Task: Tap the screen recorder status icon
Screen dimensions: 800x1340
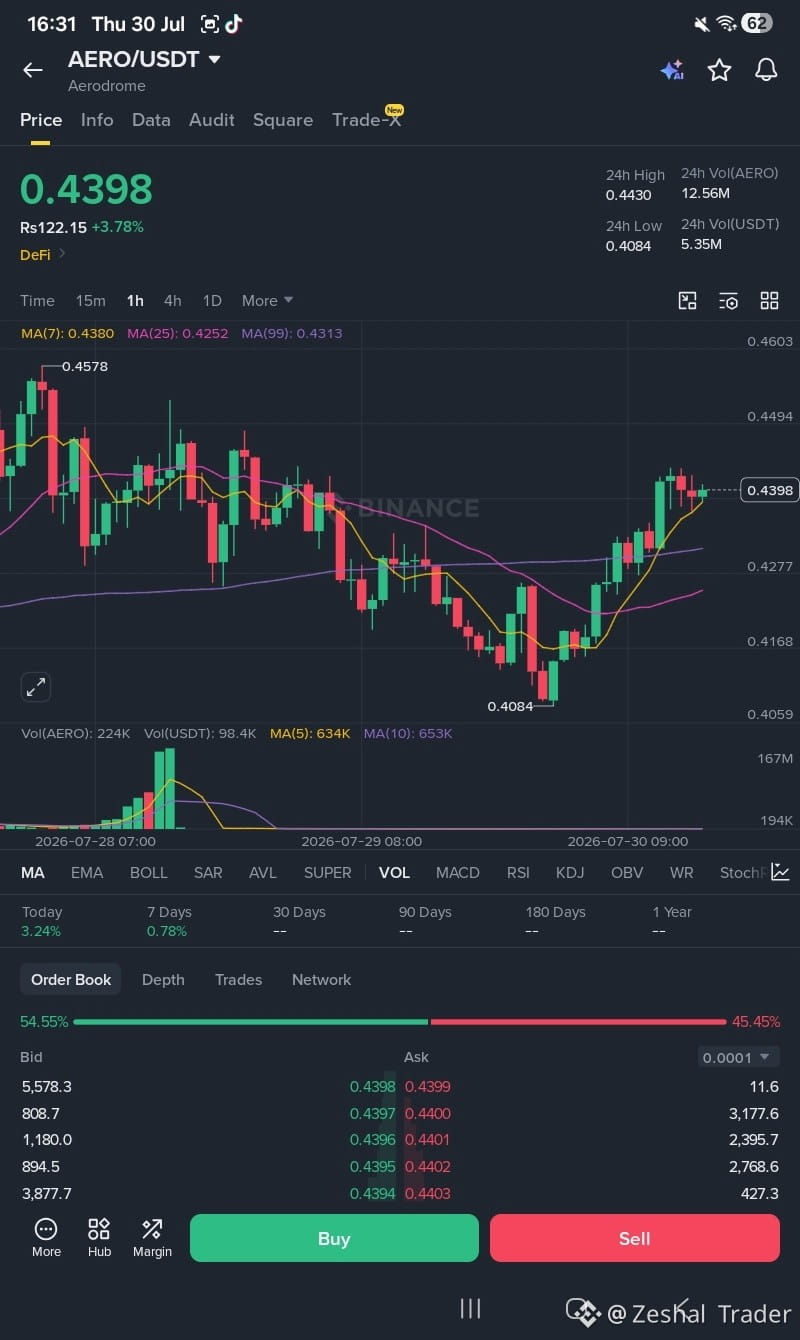Action: click(209, 24)
